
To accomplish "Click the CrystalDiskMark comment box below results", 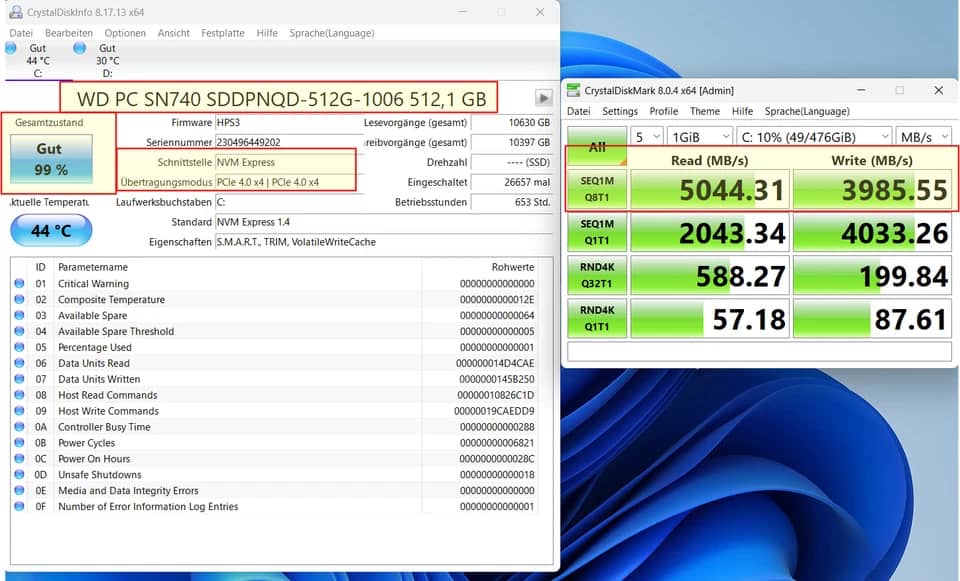I will pos(759,351).
